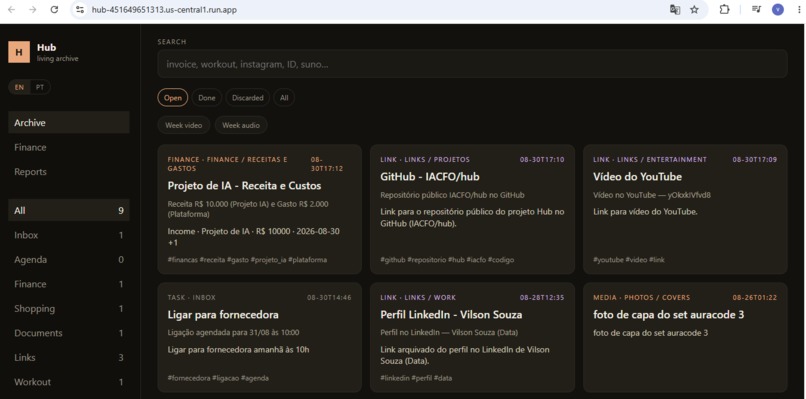806x399 pixels.
Task: Click the browser forward arrow
Action: coord(32,9)
